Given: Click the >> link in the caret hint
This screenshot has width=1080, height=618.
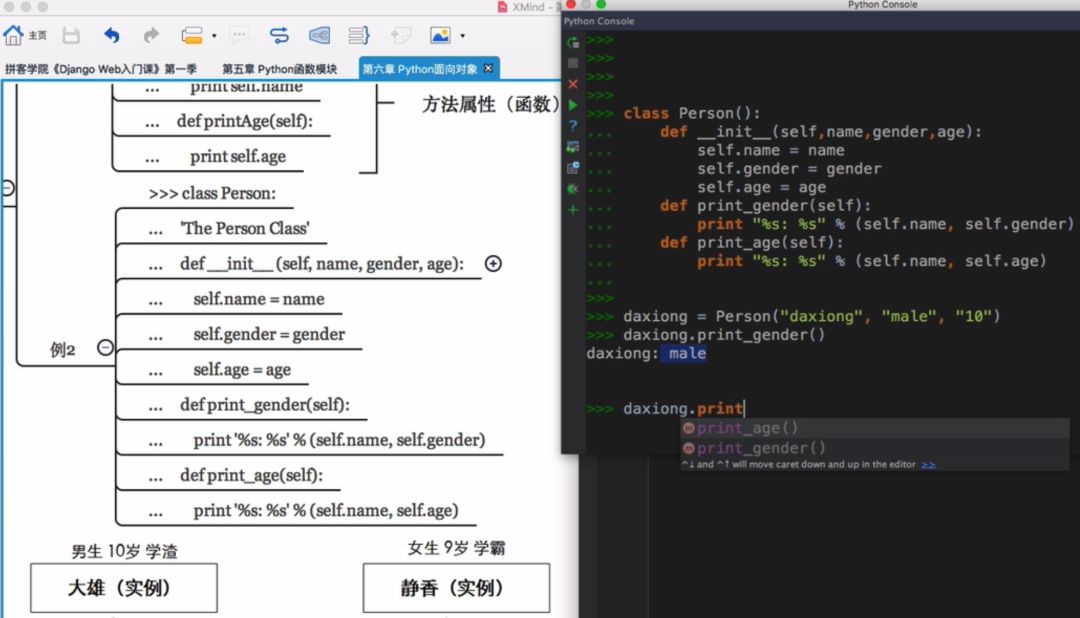Looking at the screenshot, I should (x=929, y=465).
